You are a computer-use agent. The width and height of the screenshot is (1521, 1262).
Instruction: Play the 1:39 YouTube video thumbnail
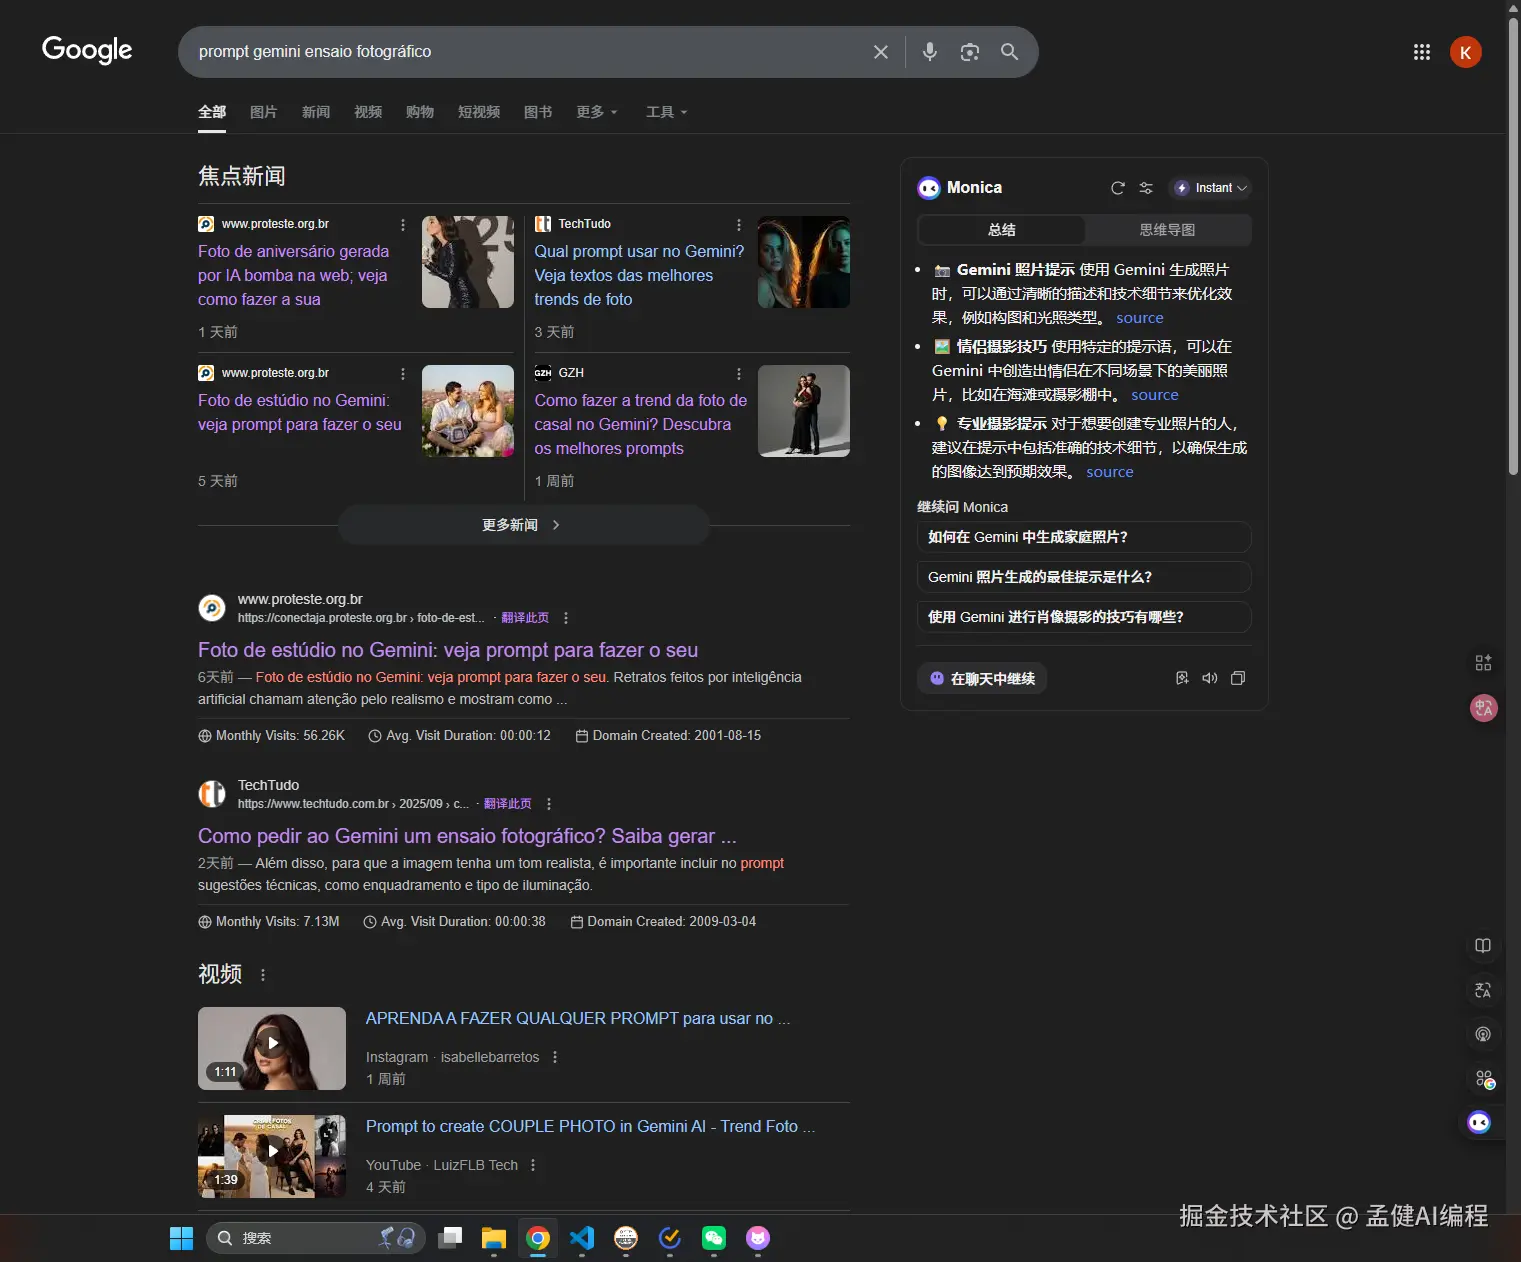click(272, 1156)
